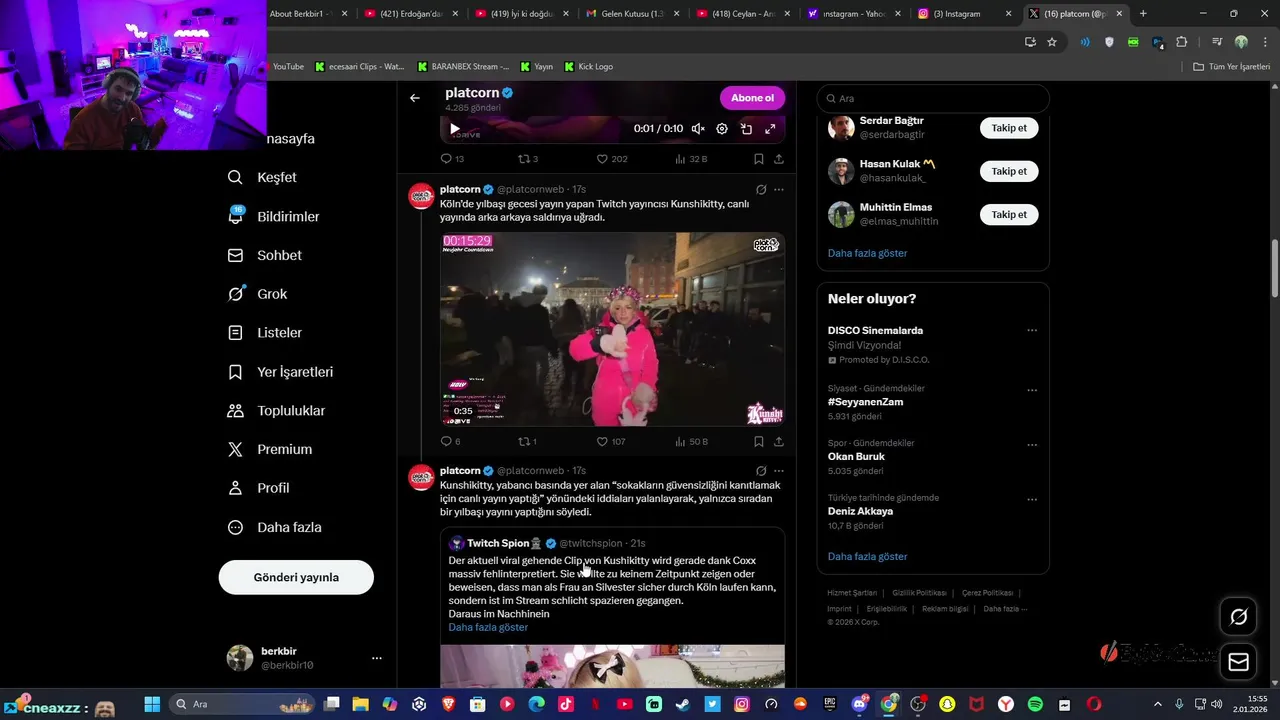Open floating messages envelope button
The width and height of the screenshot is (1280, 720).
[1238, 662]
